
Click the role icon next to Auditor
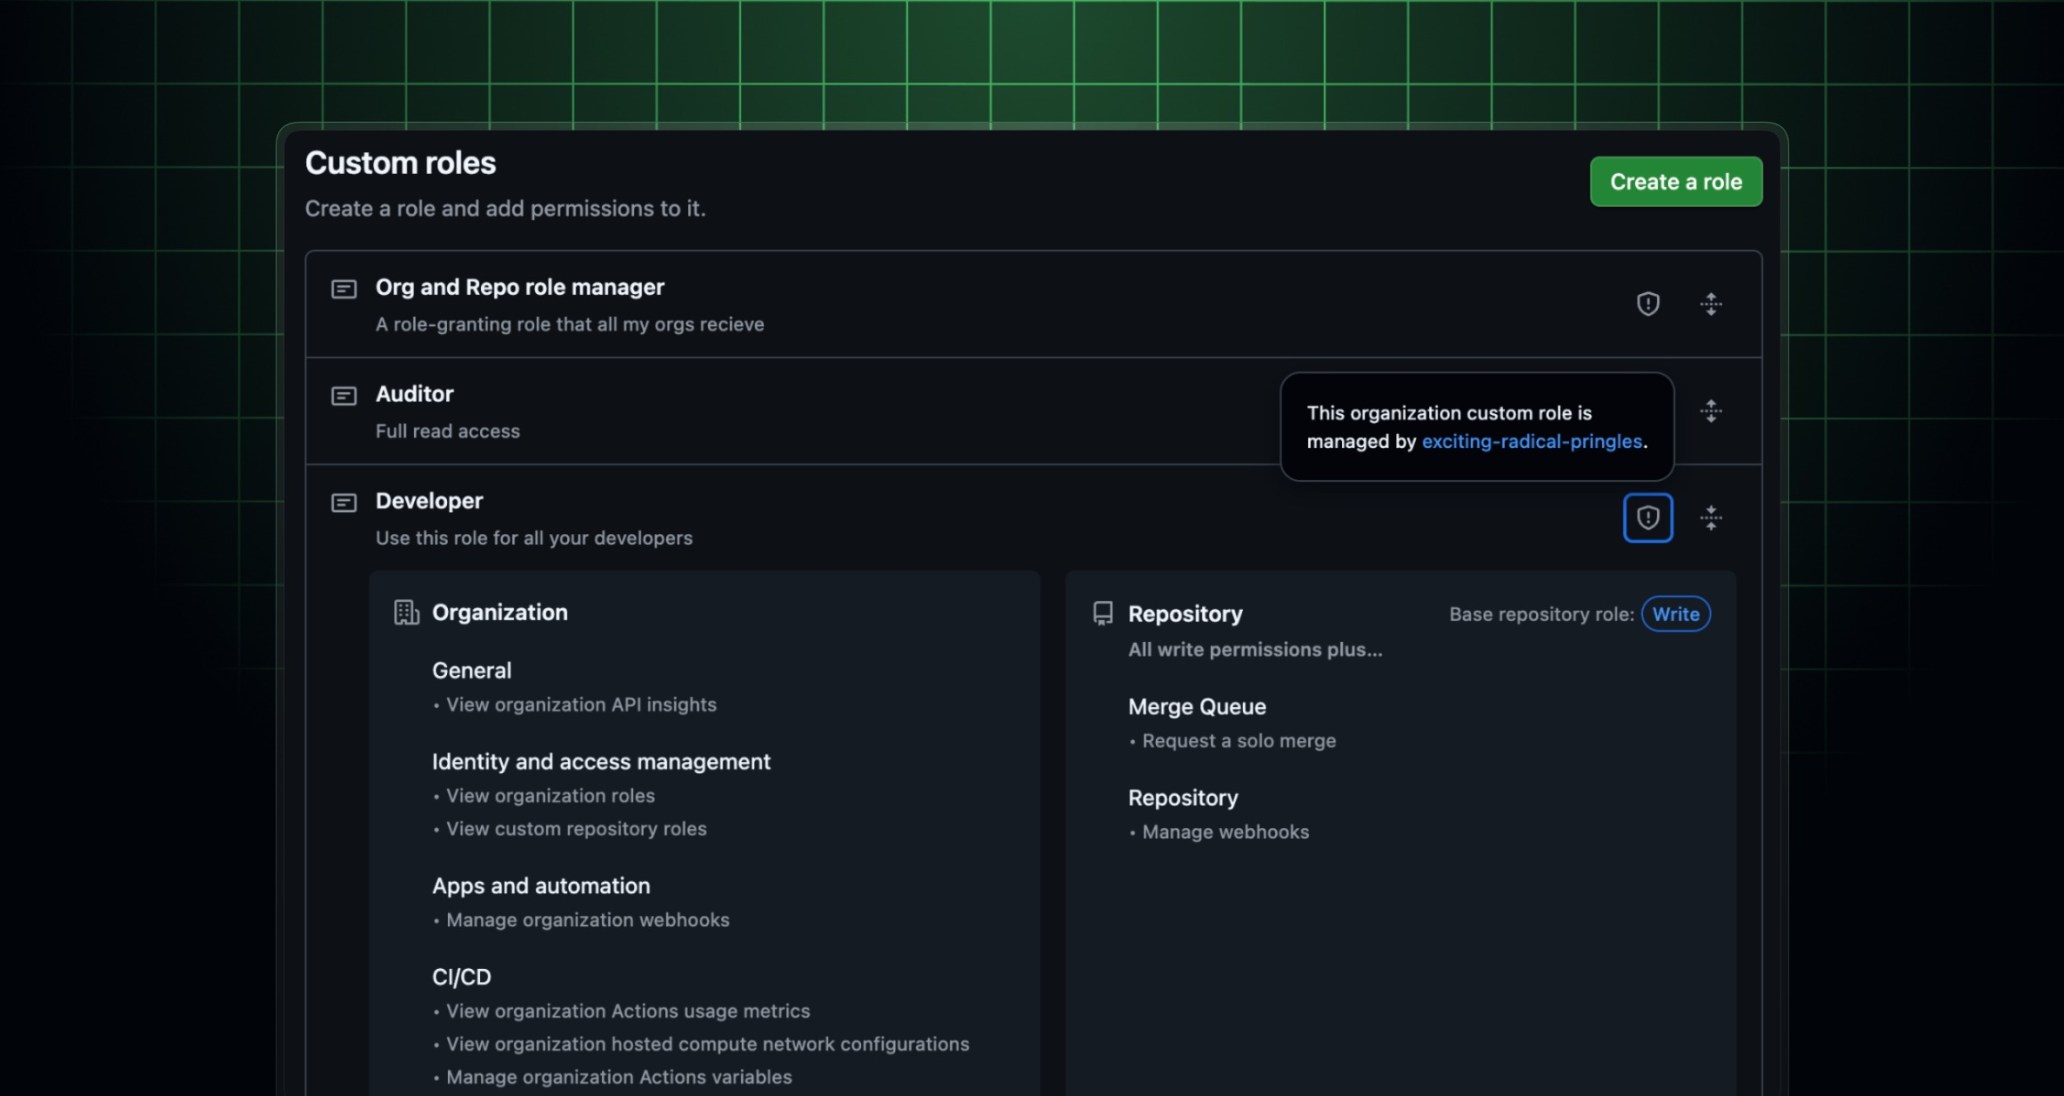(343, 395)
